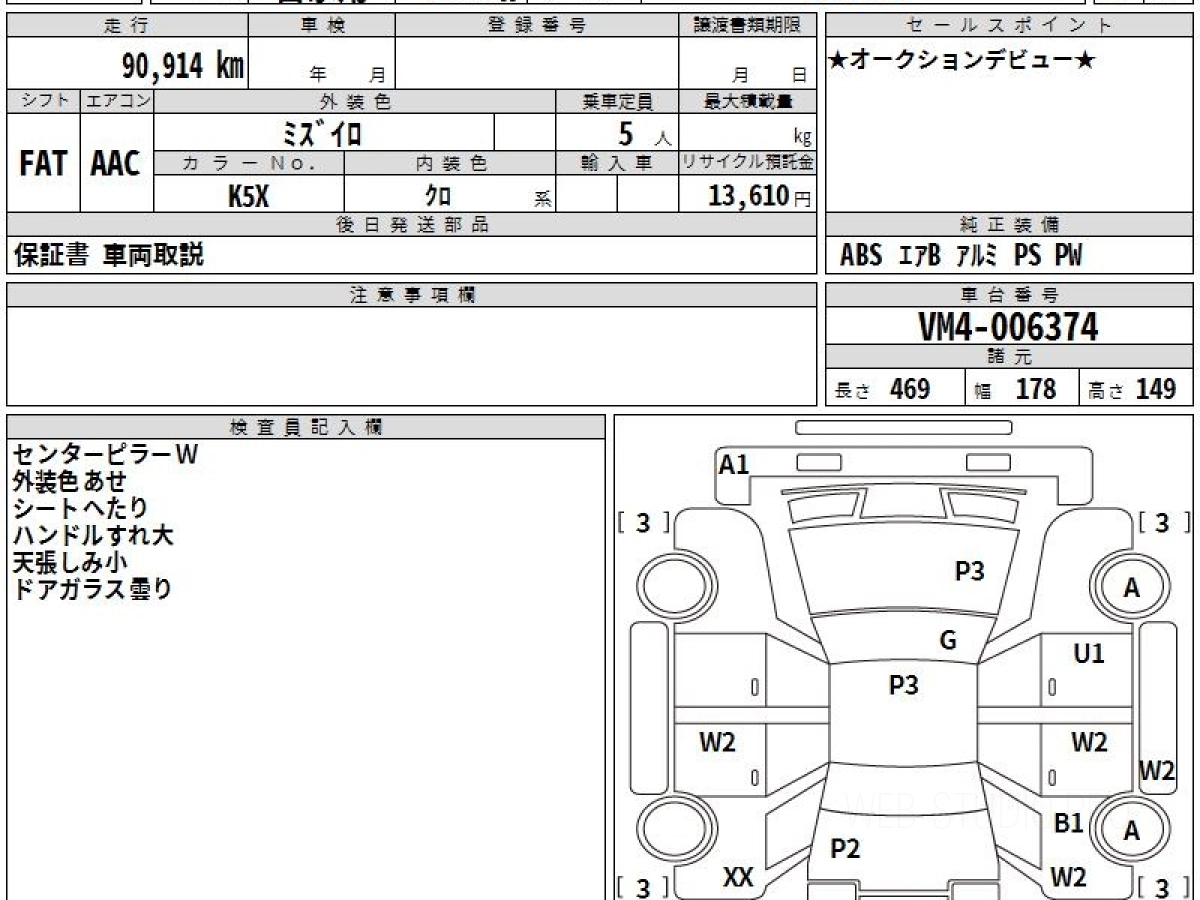
Task: Click PW in the equipment list
Action: coord(1068,256)
